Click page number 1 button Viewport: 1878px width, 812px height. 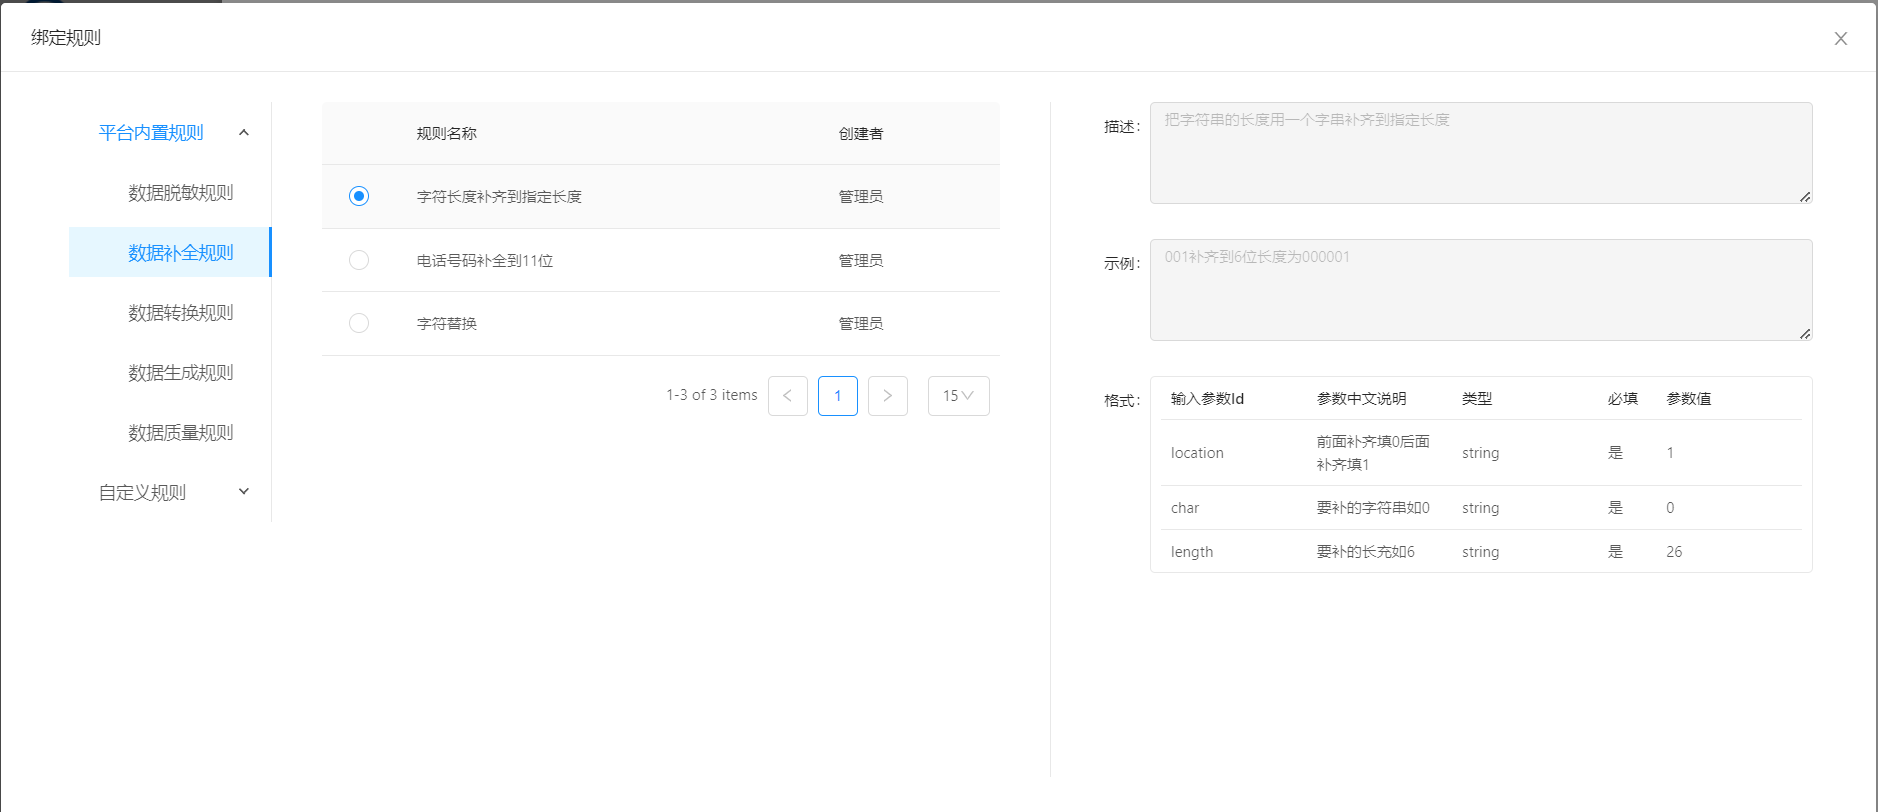coord(838,396)
